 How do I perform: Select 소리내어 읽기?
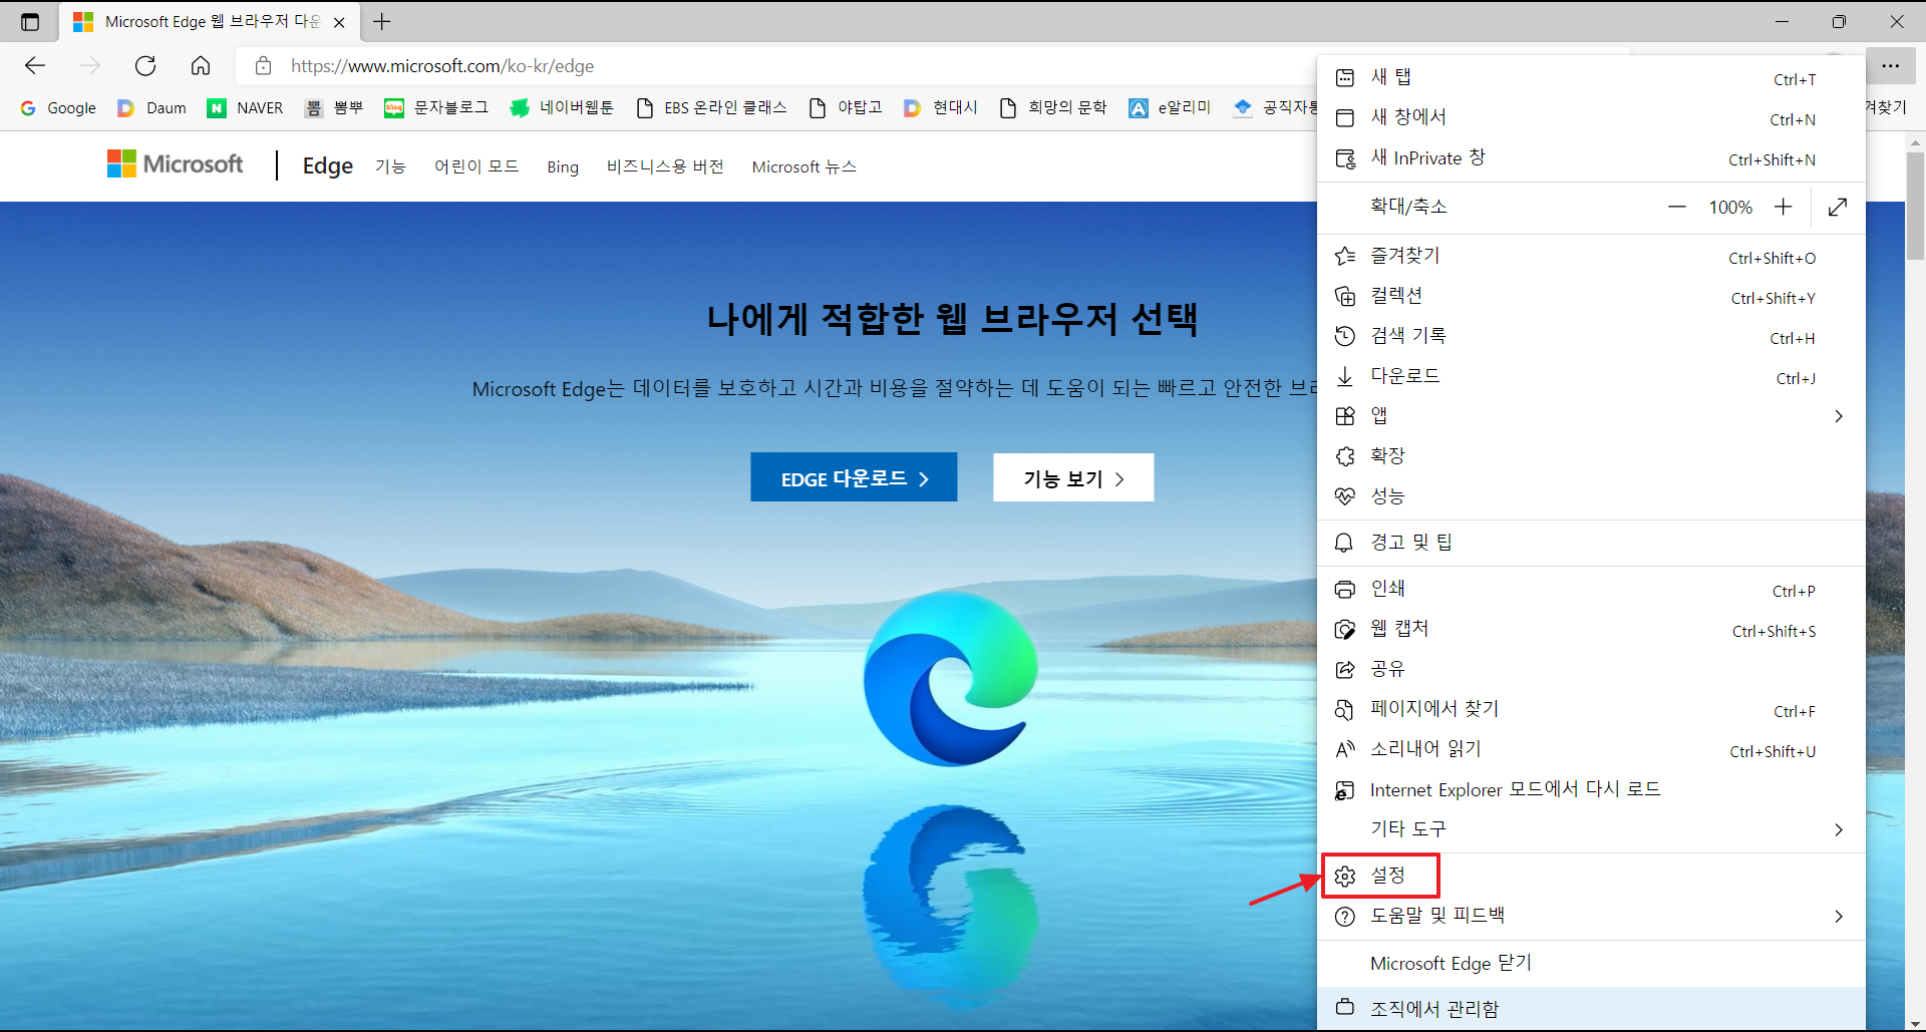tap(1591, 749)
